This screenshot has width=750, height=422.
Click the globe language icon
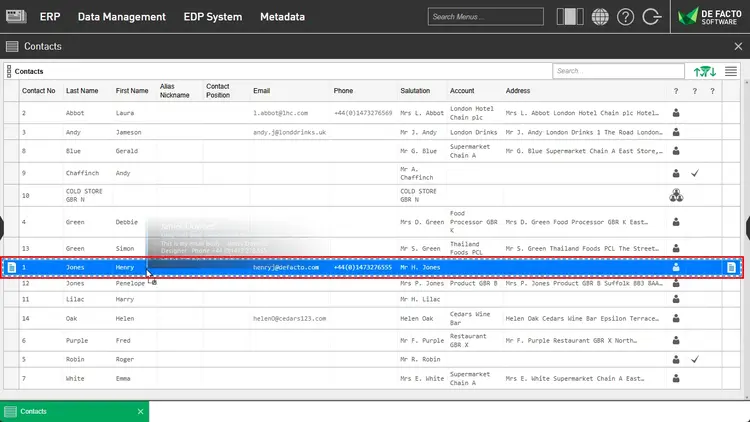pos(600,17)
